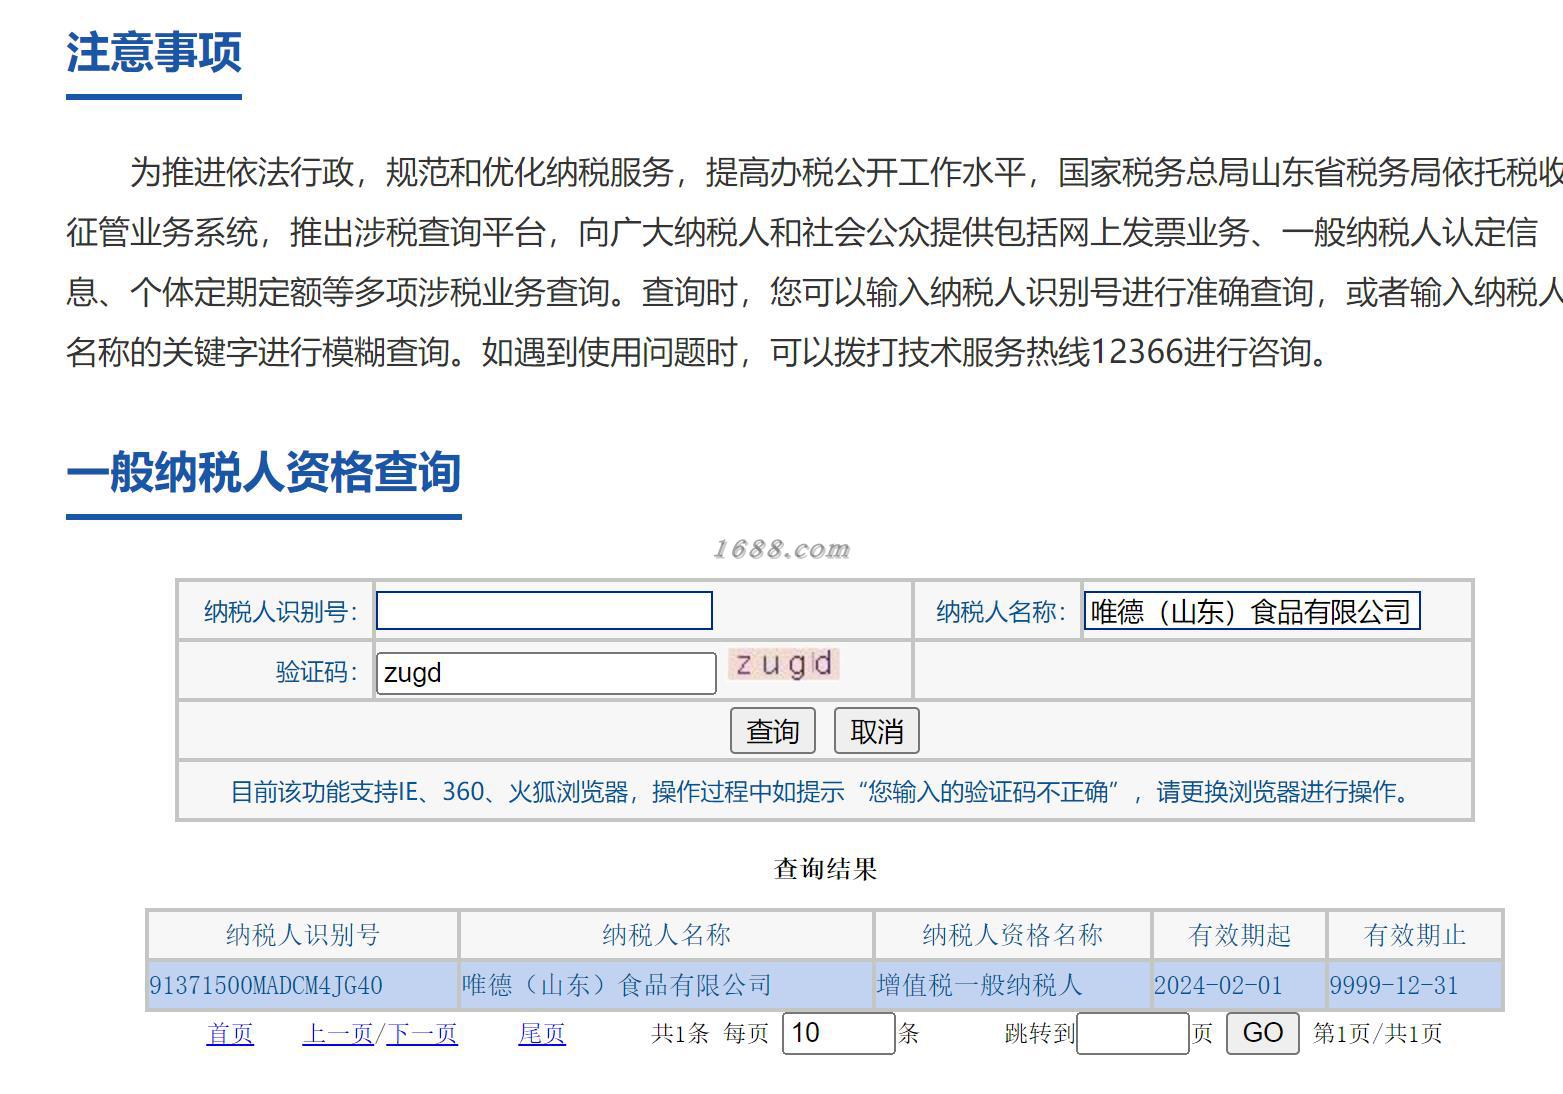The height and width of the screenshot is (1094, 1563).
Task: Click the 有效期止 column header
Action: click(1415, 935)
